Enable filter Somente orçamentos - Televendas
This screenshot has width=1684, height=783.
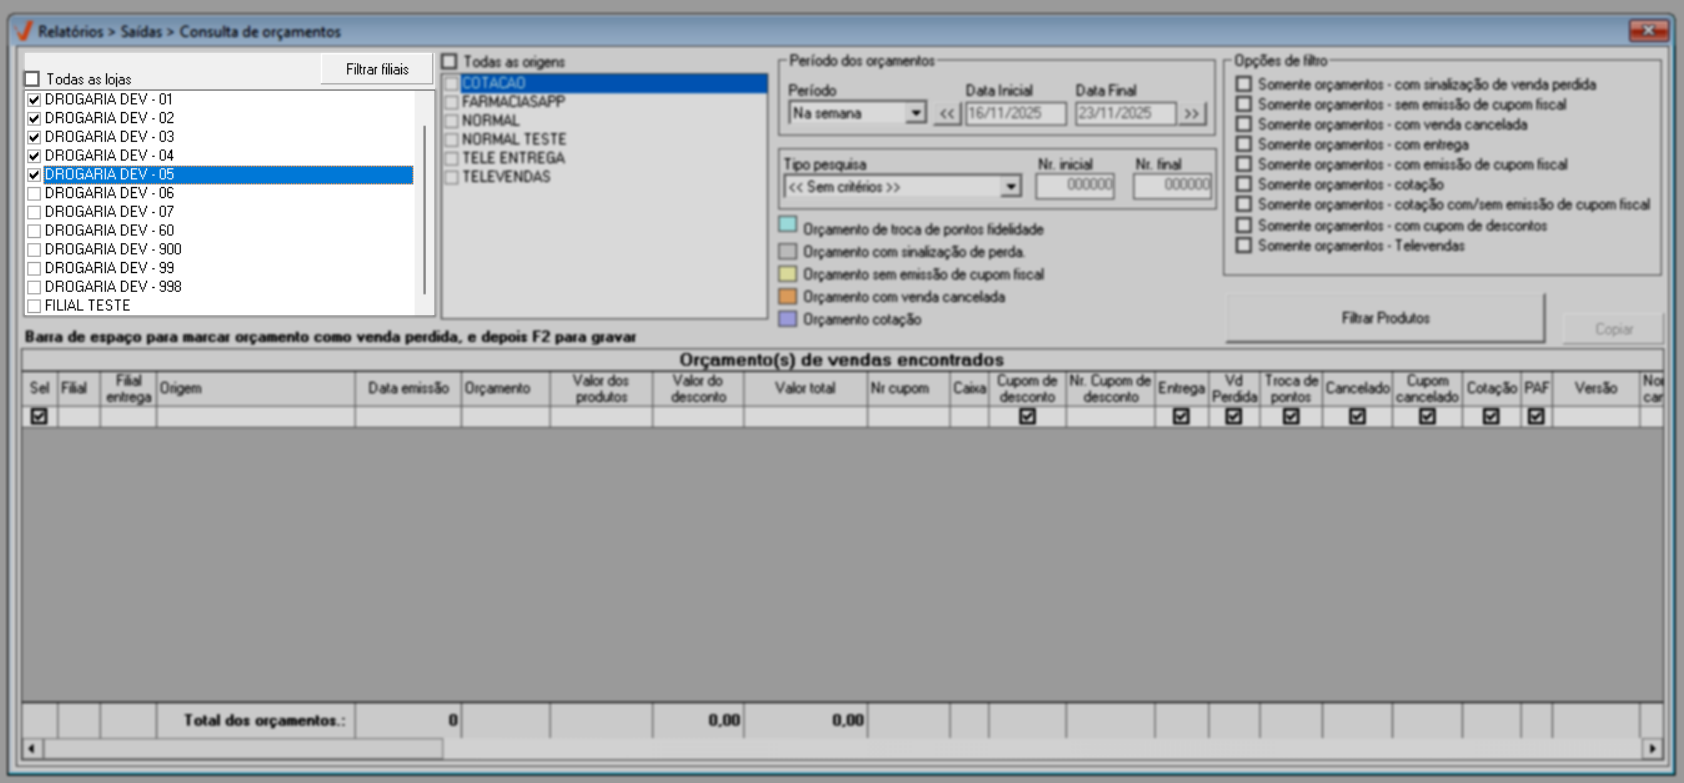[x=1243, y=246]
